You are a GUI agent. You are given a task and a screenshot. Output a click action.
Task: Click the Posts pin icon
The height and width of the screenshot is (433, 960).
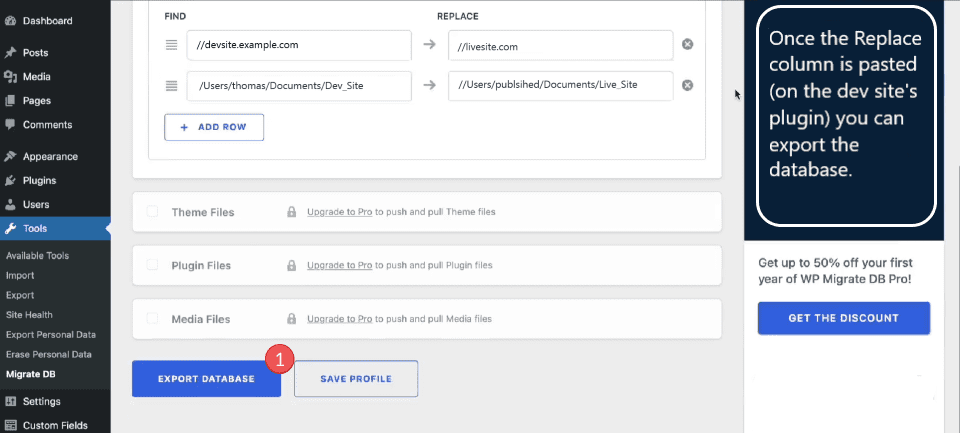pos(10,52)
